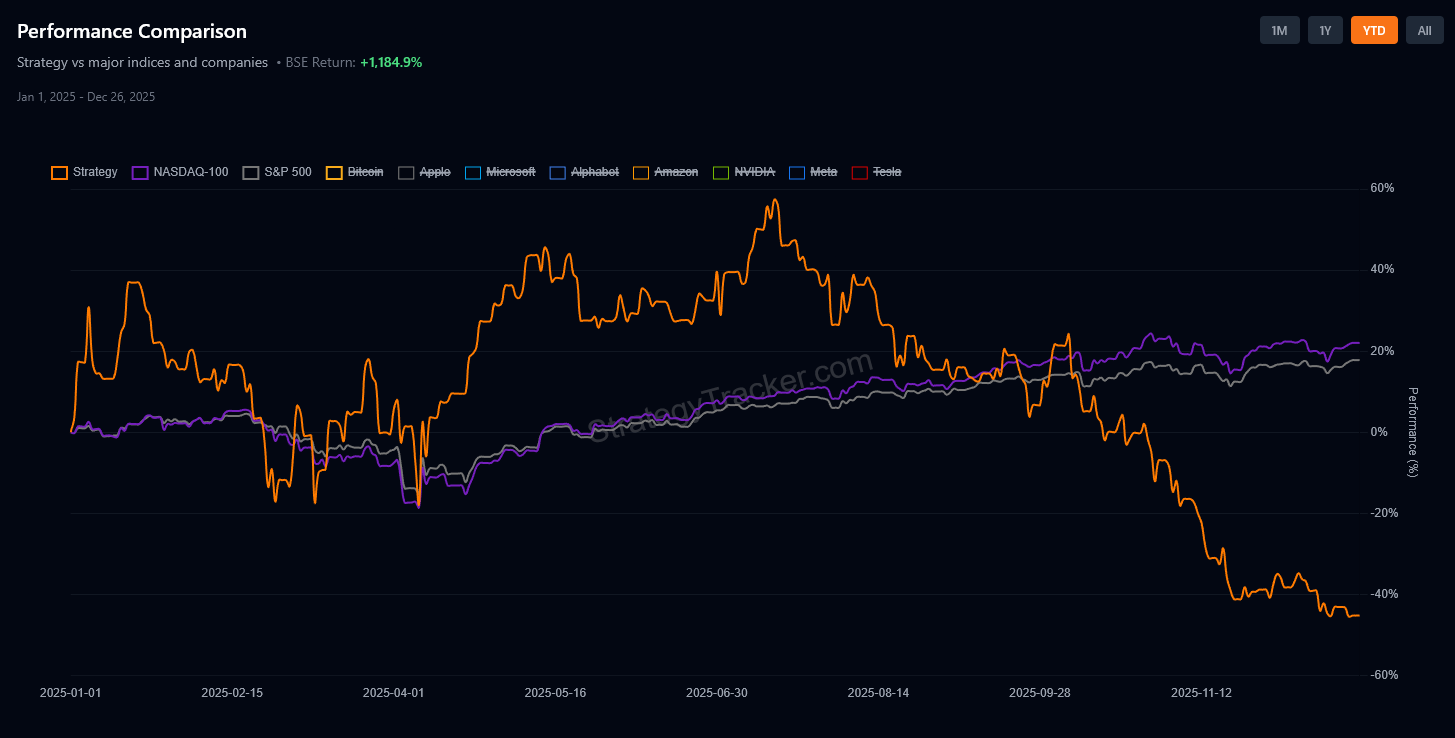Re-enable the Apple series in the legend
Image resolution: width=1455 pixels, height=738 pixels.
click(424, 172)
